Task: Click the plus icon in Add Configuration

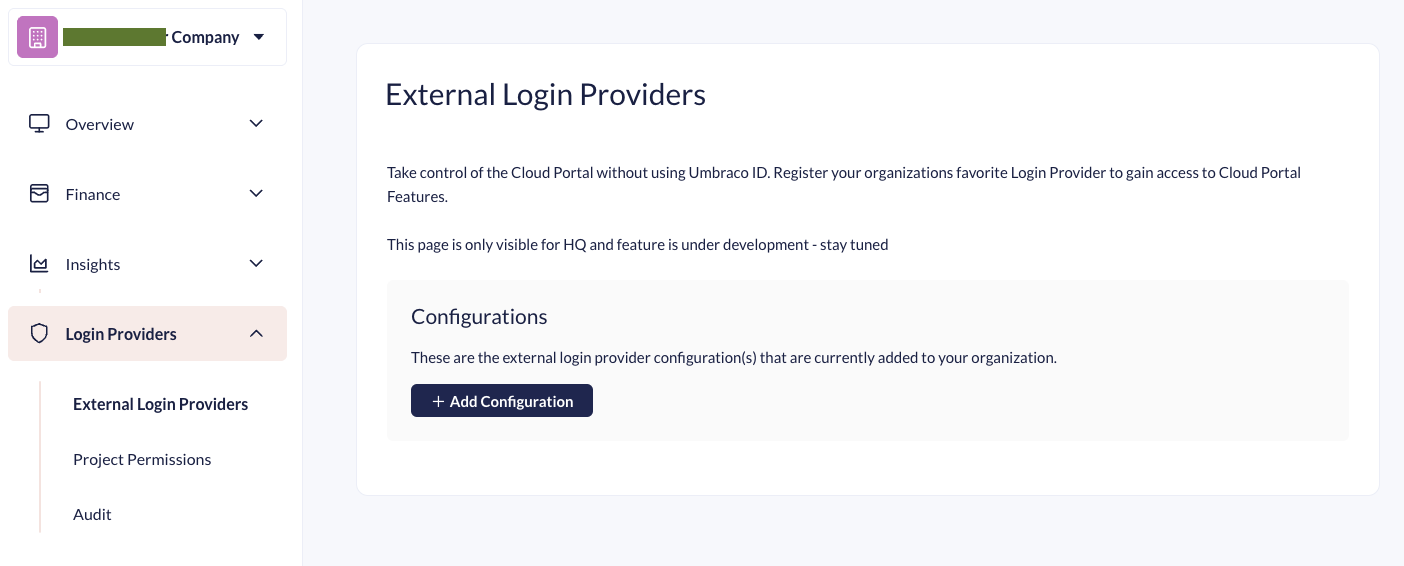Action: pyautogui.click(x=438, y=401)
